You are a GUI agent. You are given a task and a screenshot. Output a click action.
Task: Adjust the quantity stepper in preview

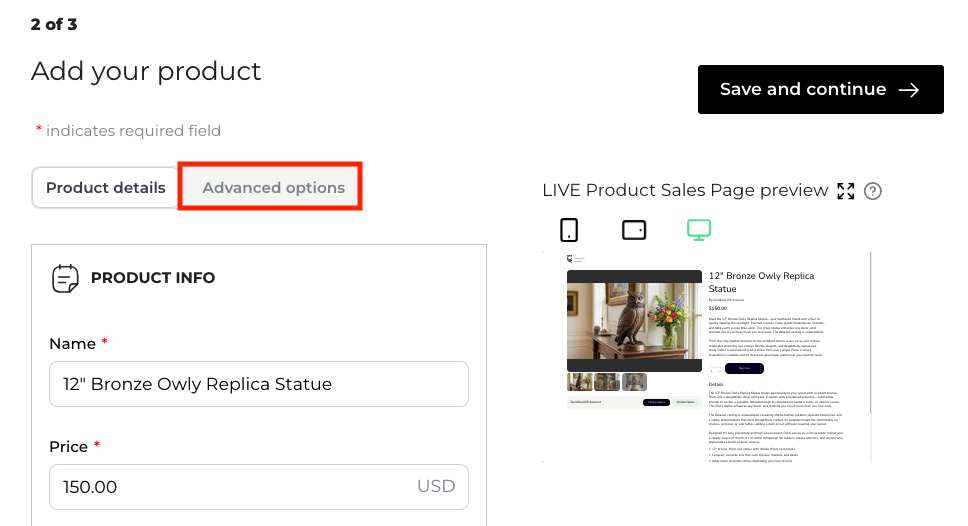[x=717, y=368]
